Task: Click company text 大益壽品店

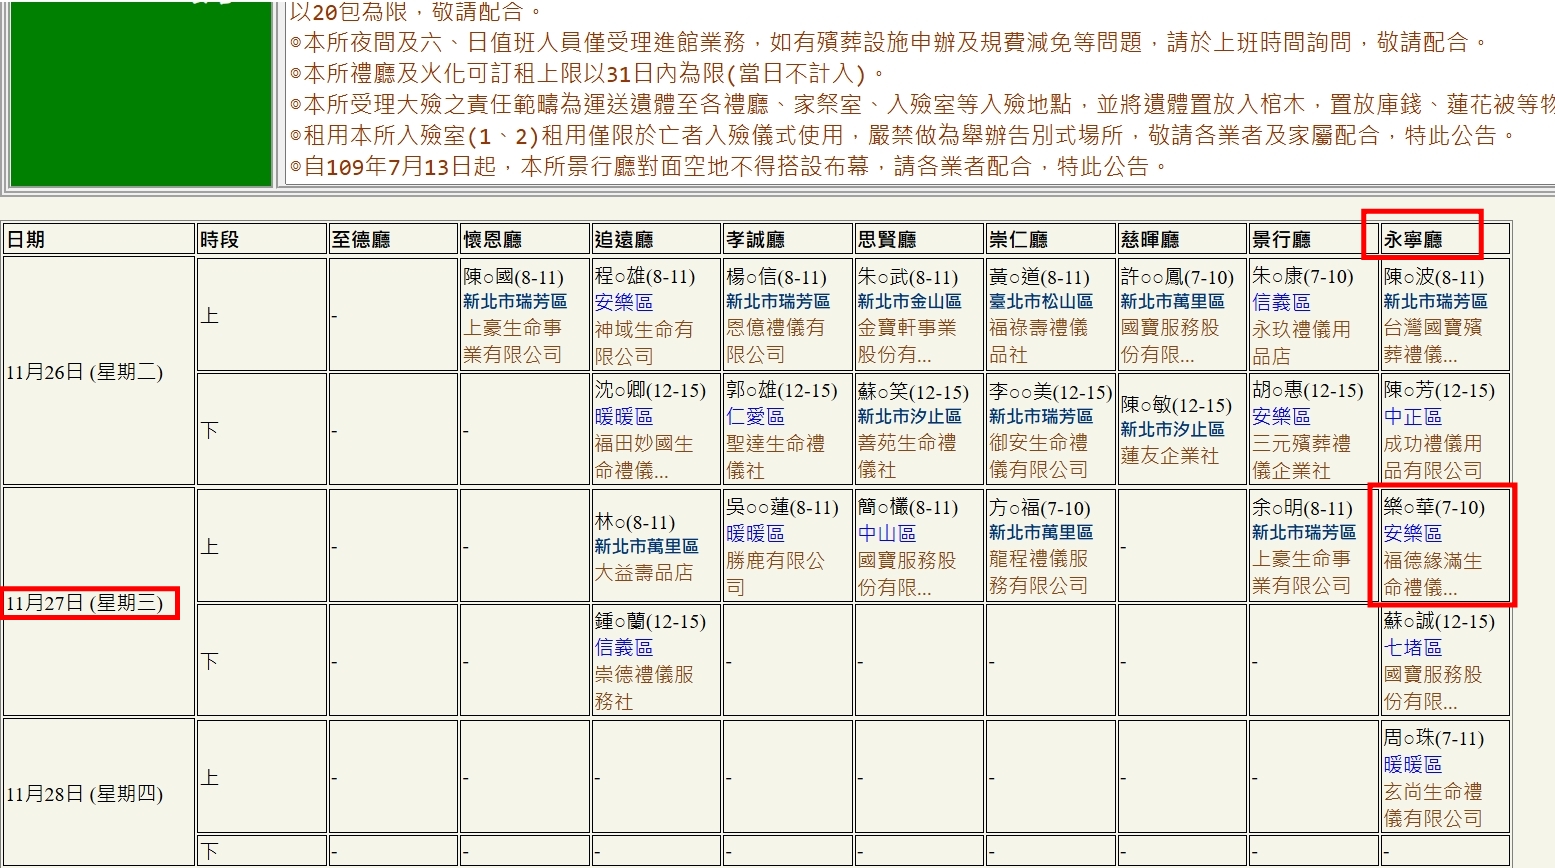Action: tap(644, 573)
